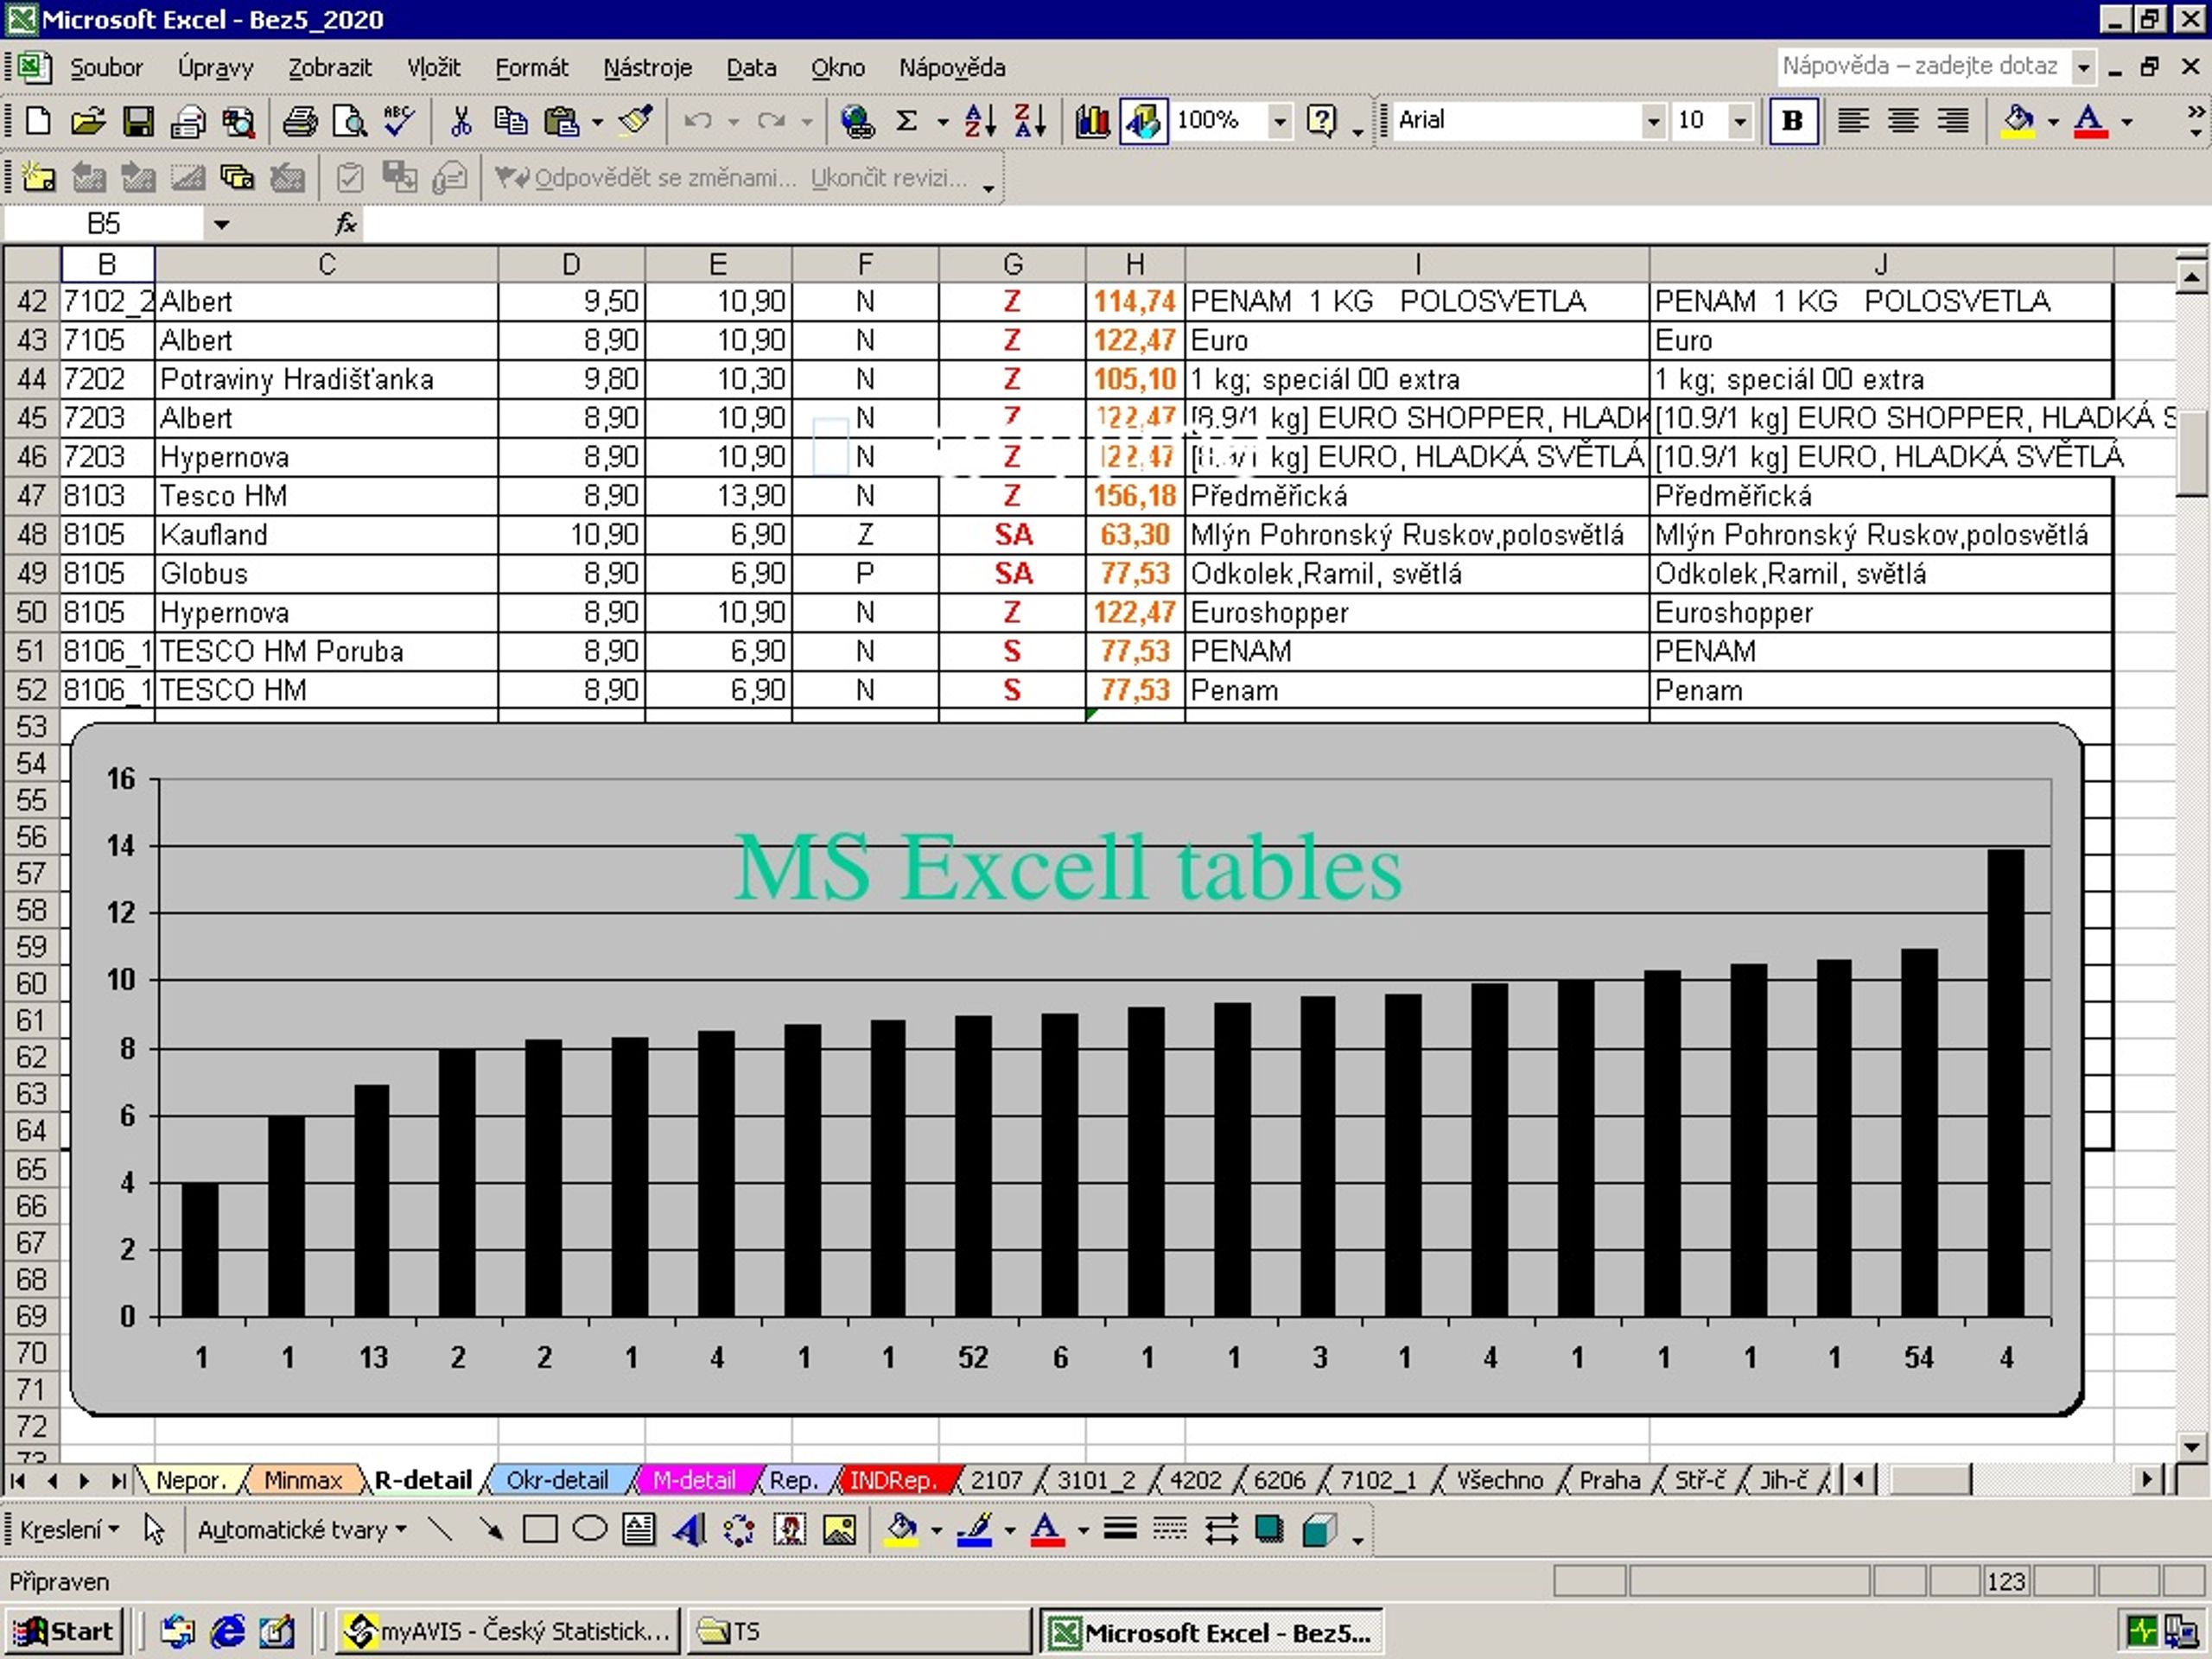Open Paste options dropdown arrow
Viewport: 2212px width, 1659px height.
(597, 122)
